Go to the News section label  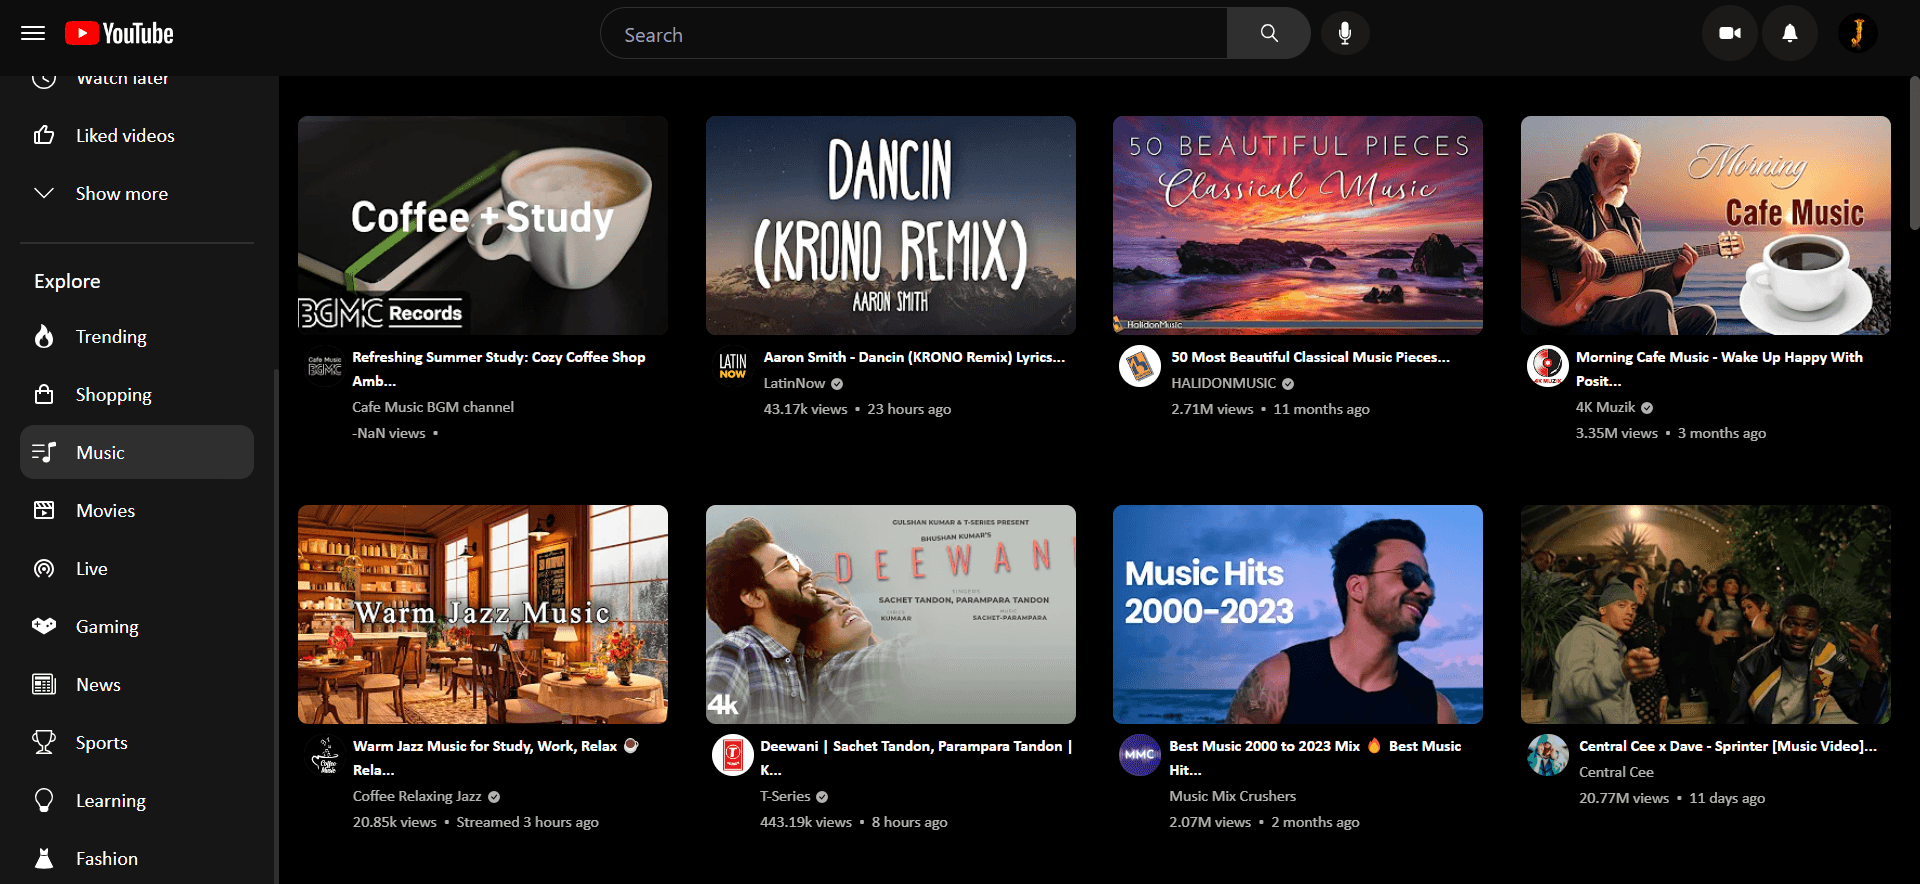click(x=98, y=684)
